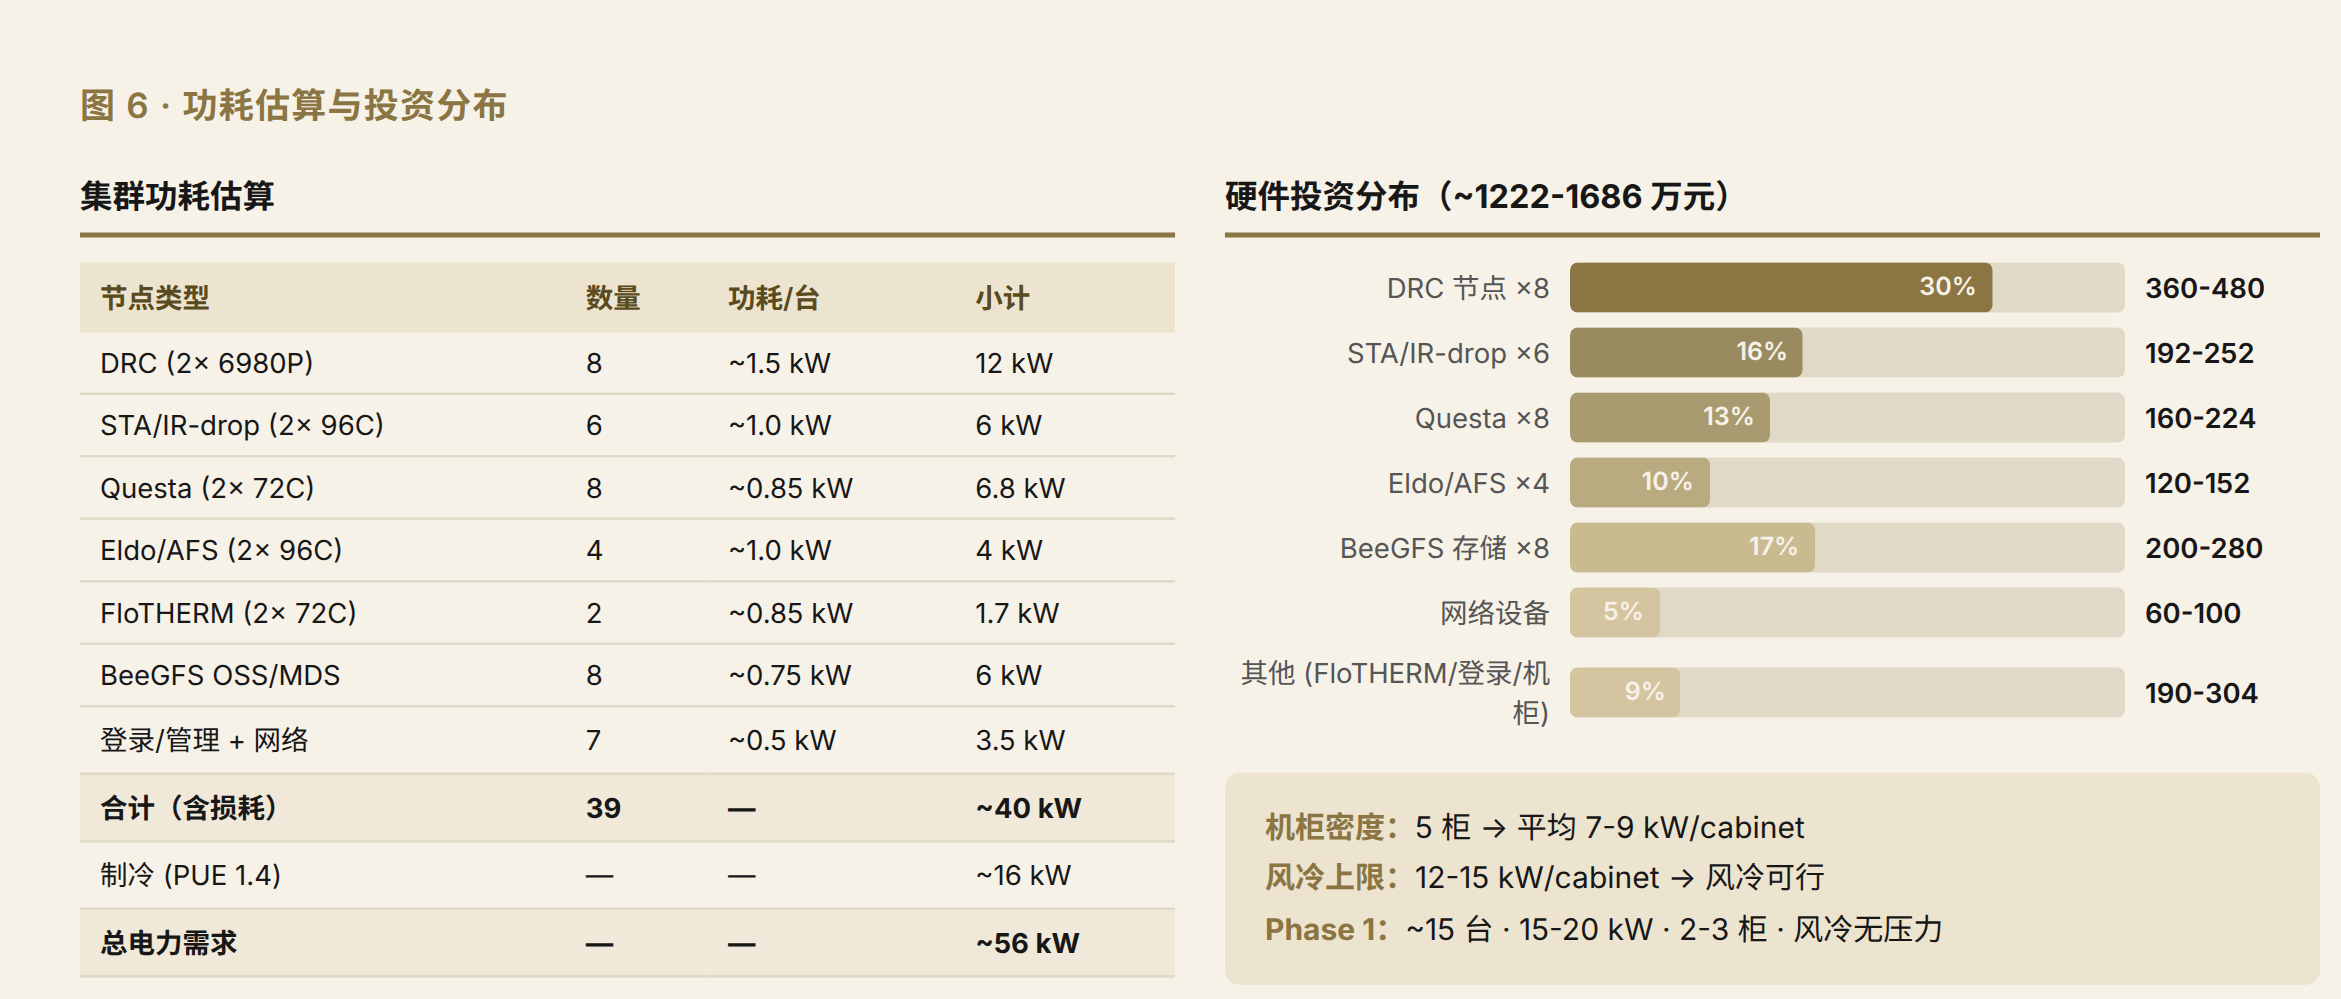Click the '~40 kW' total cell
Image resolution: width=2341 pixels, height=999 pixels.
coord(1029,808)
